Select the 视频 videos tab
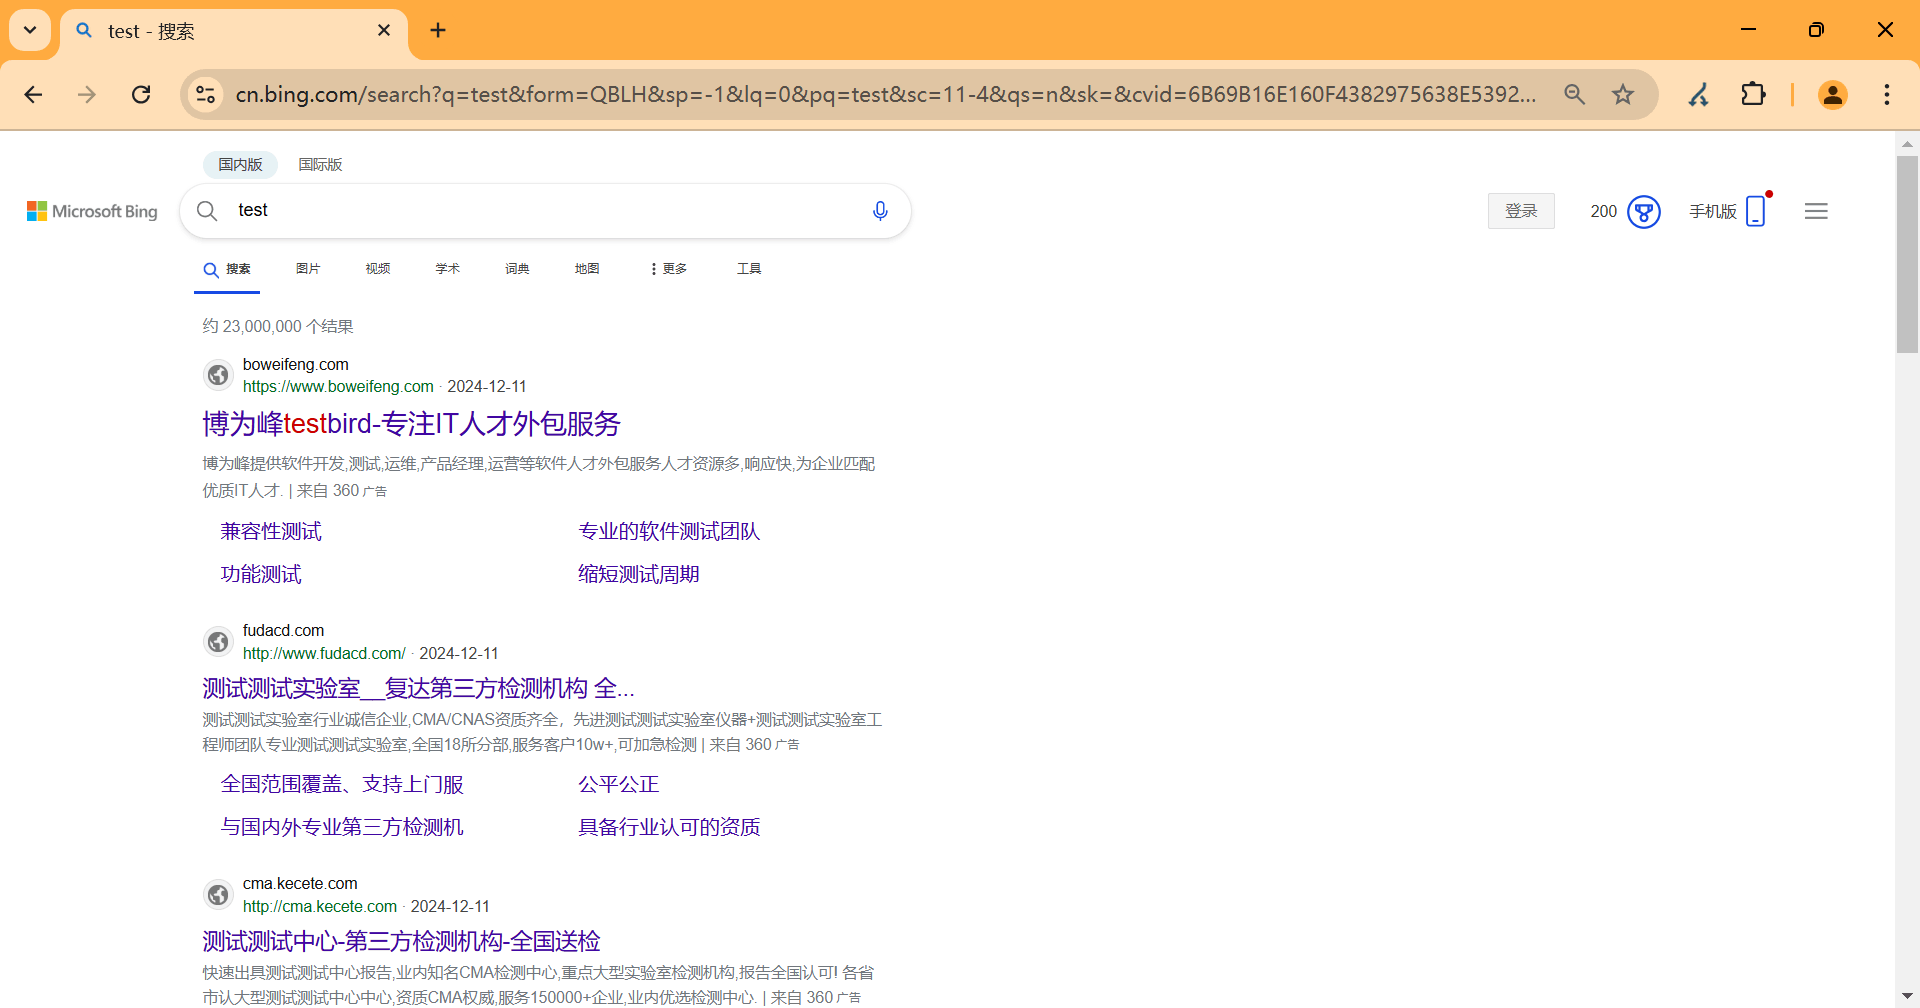1920x1008 pixels. pos(378,268)
